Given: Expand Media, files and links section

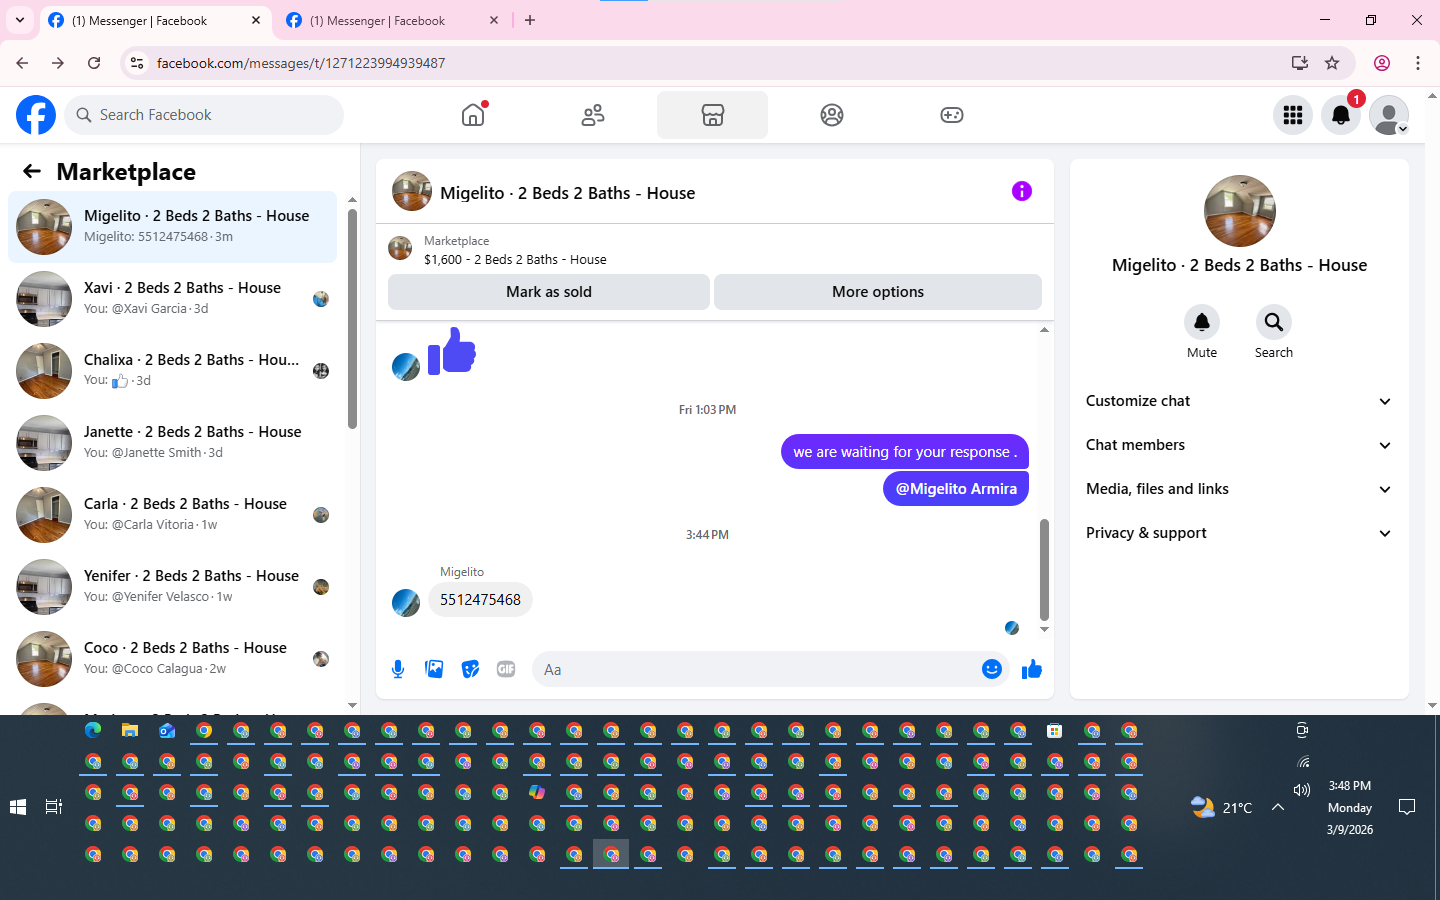Looking at the screenshot, I should coord(1239,489).
